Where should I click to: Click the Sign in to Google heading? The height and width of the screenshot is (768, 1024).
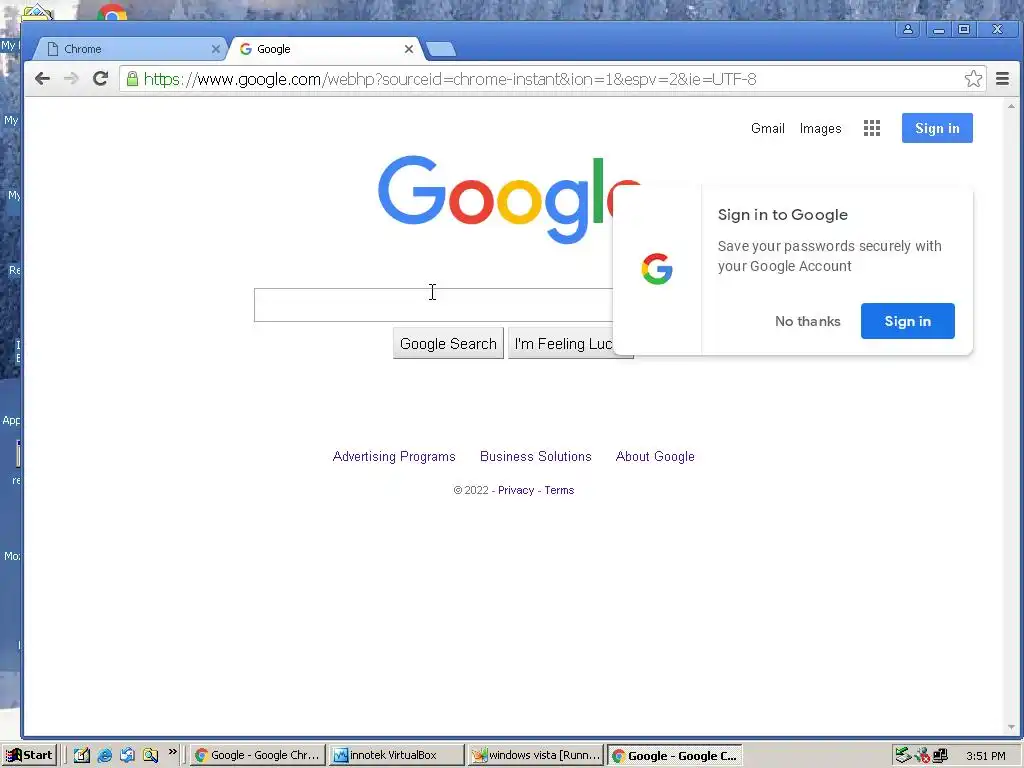coord(782,215)
